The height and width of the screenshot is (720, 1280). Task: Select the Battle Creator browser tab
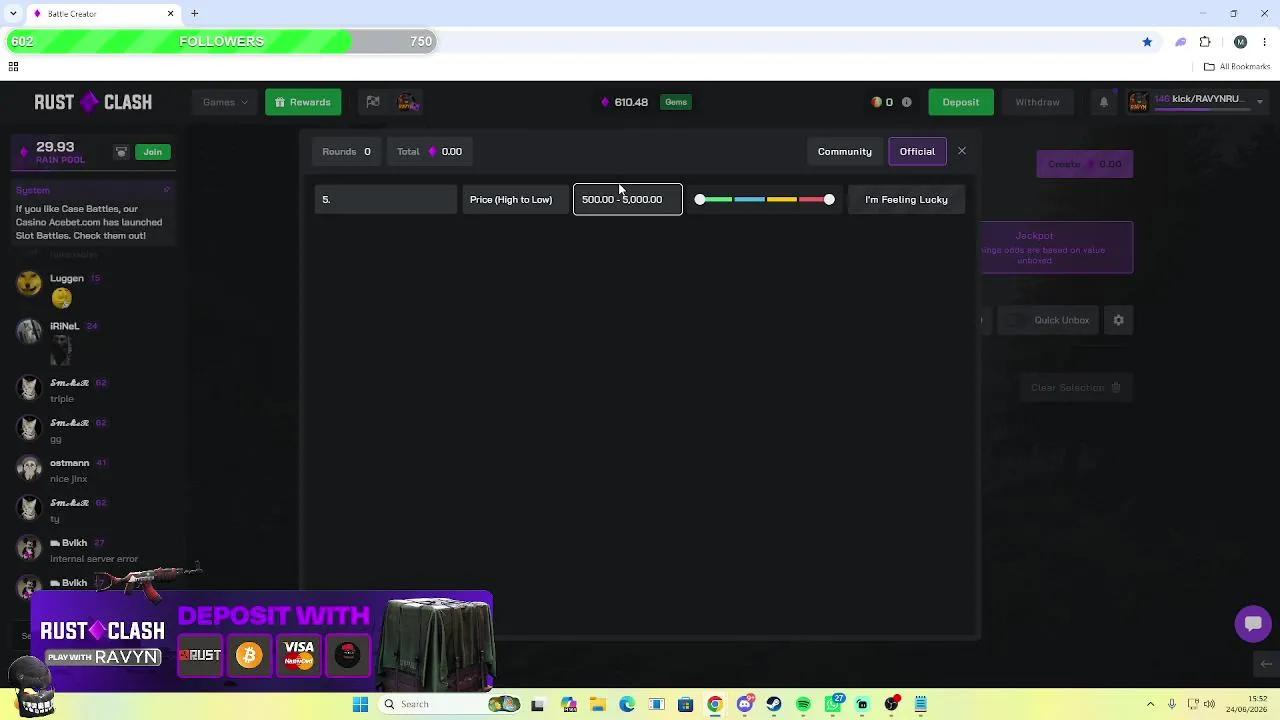pos(103,13)
